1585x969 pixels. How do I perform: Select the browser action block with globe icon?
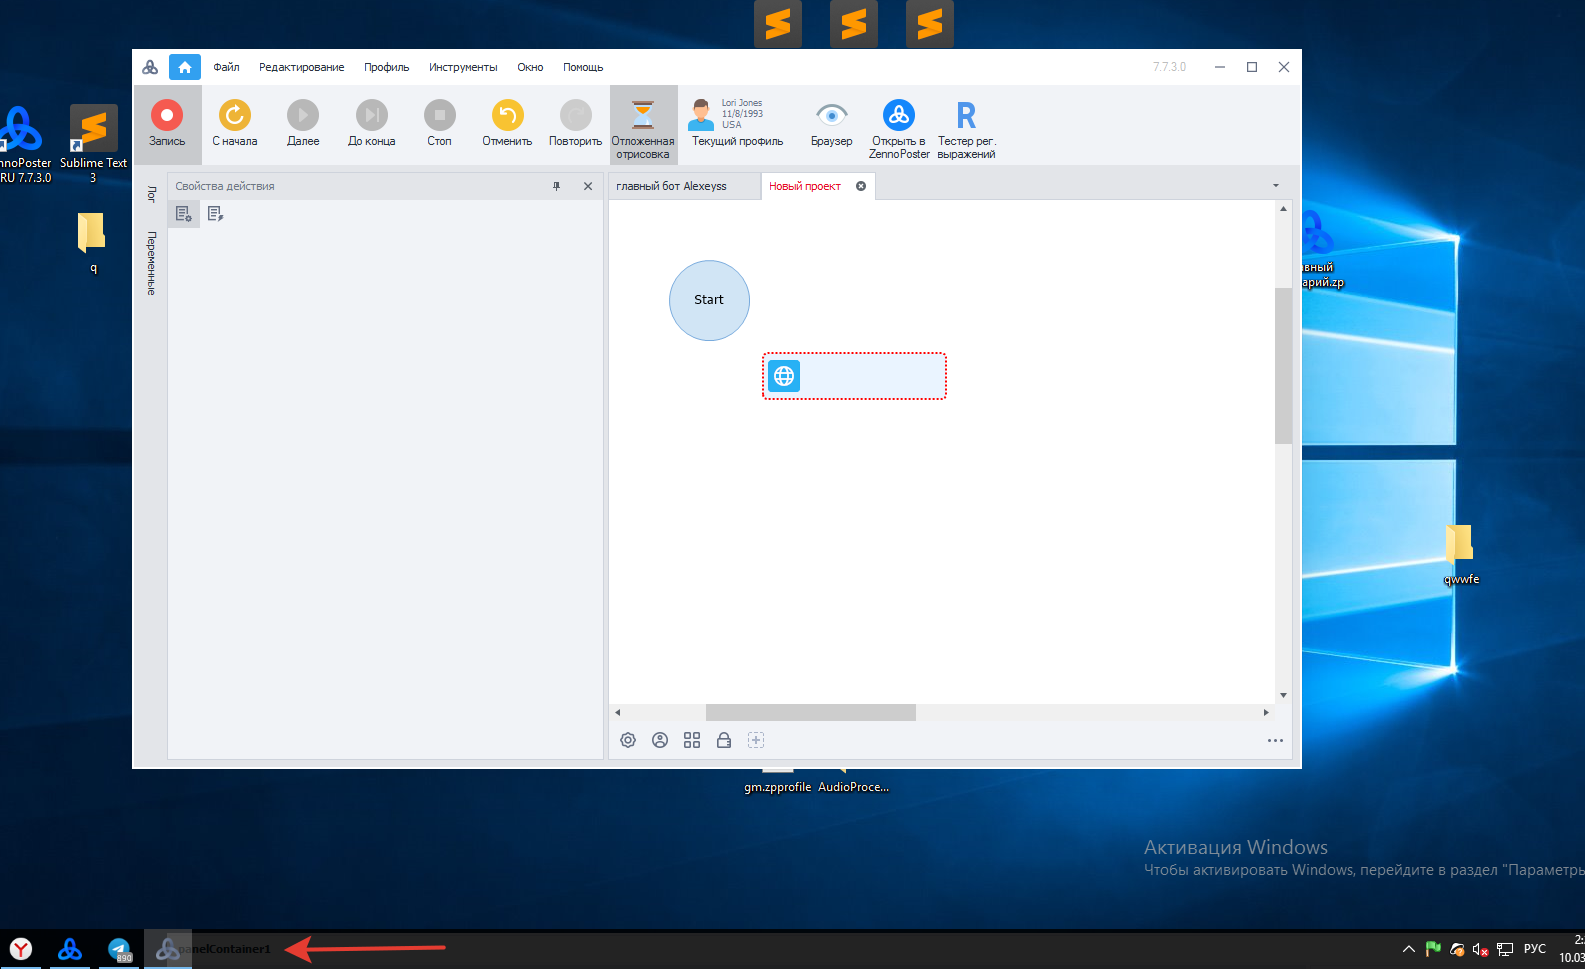pos(854,376)
